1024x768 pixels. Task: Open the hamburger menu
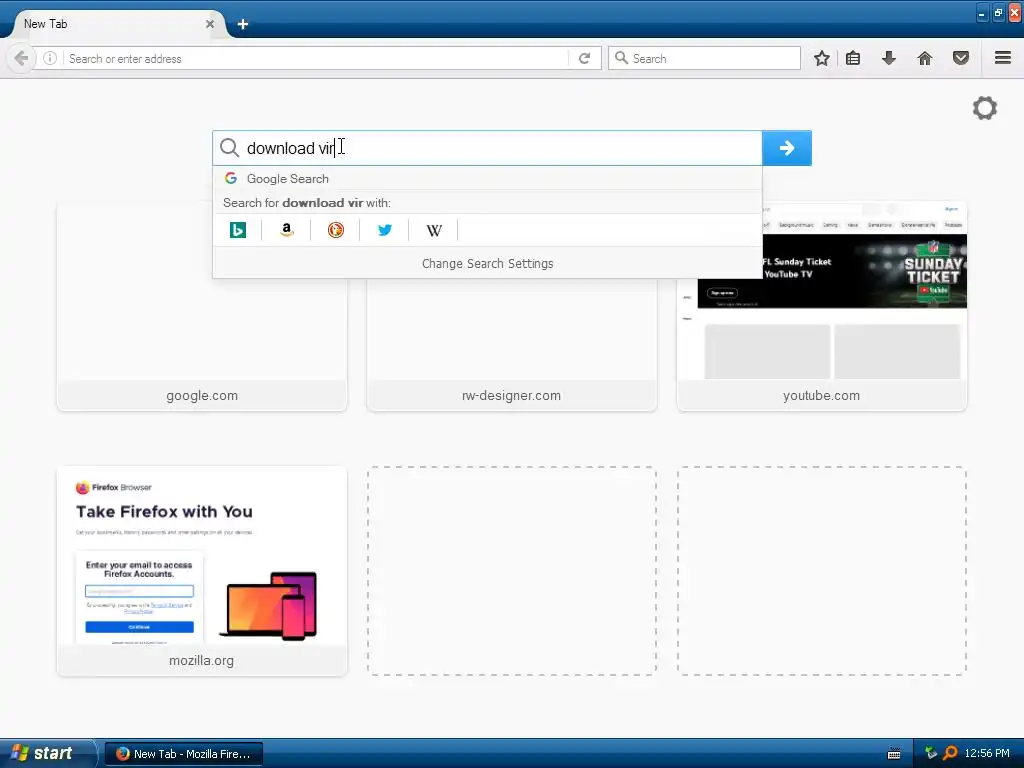pos(1003,57)
